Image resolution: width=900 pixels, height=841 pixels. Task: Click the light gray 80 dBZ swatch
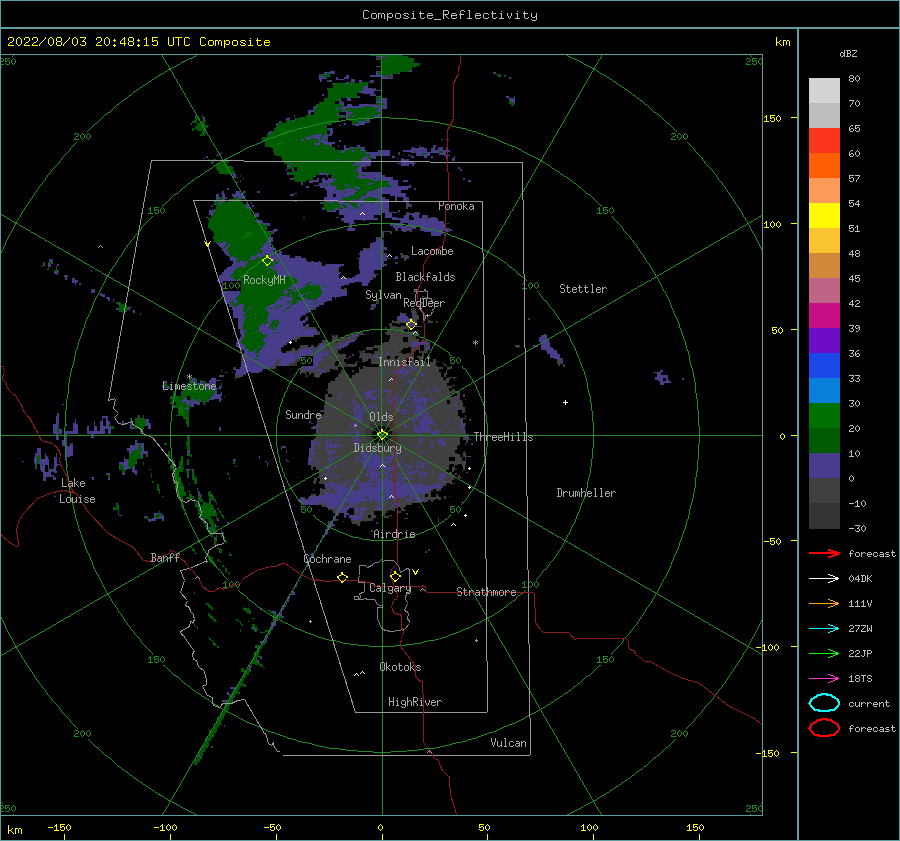[x=824, y=91]
